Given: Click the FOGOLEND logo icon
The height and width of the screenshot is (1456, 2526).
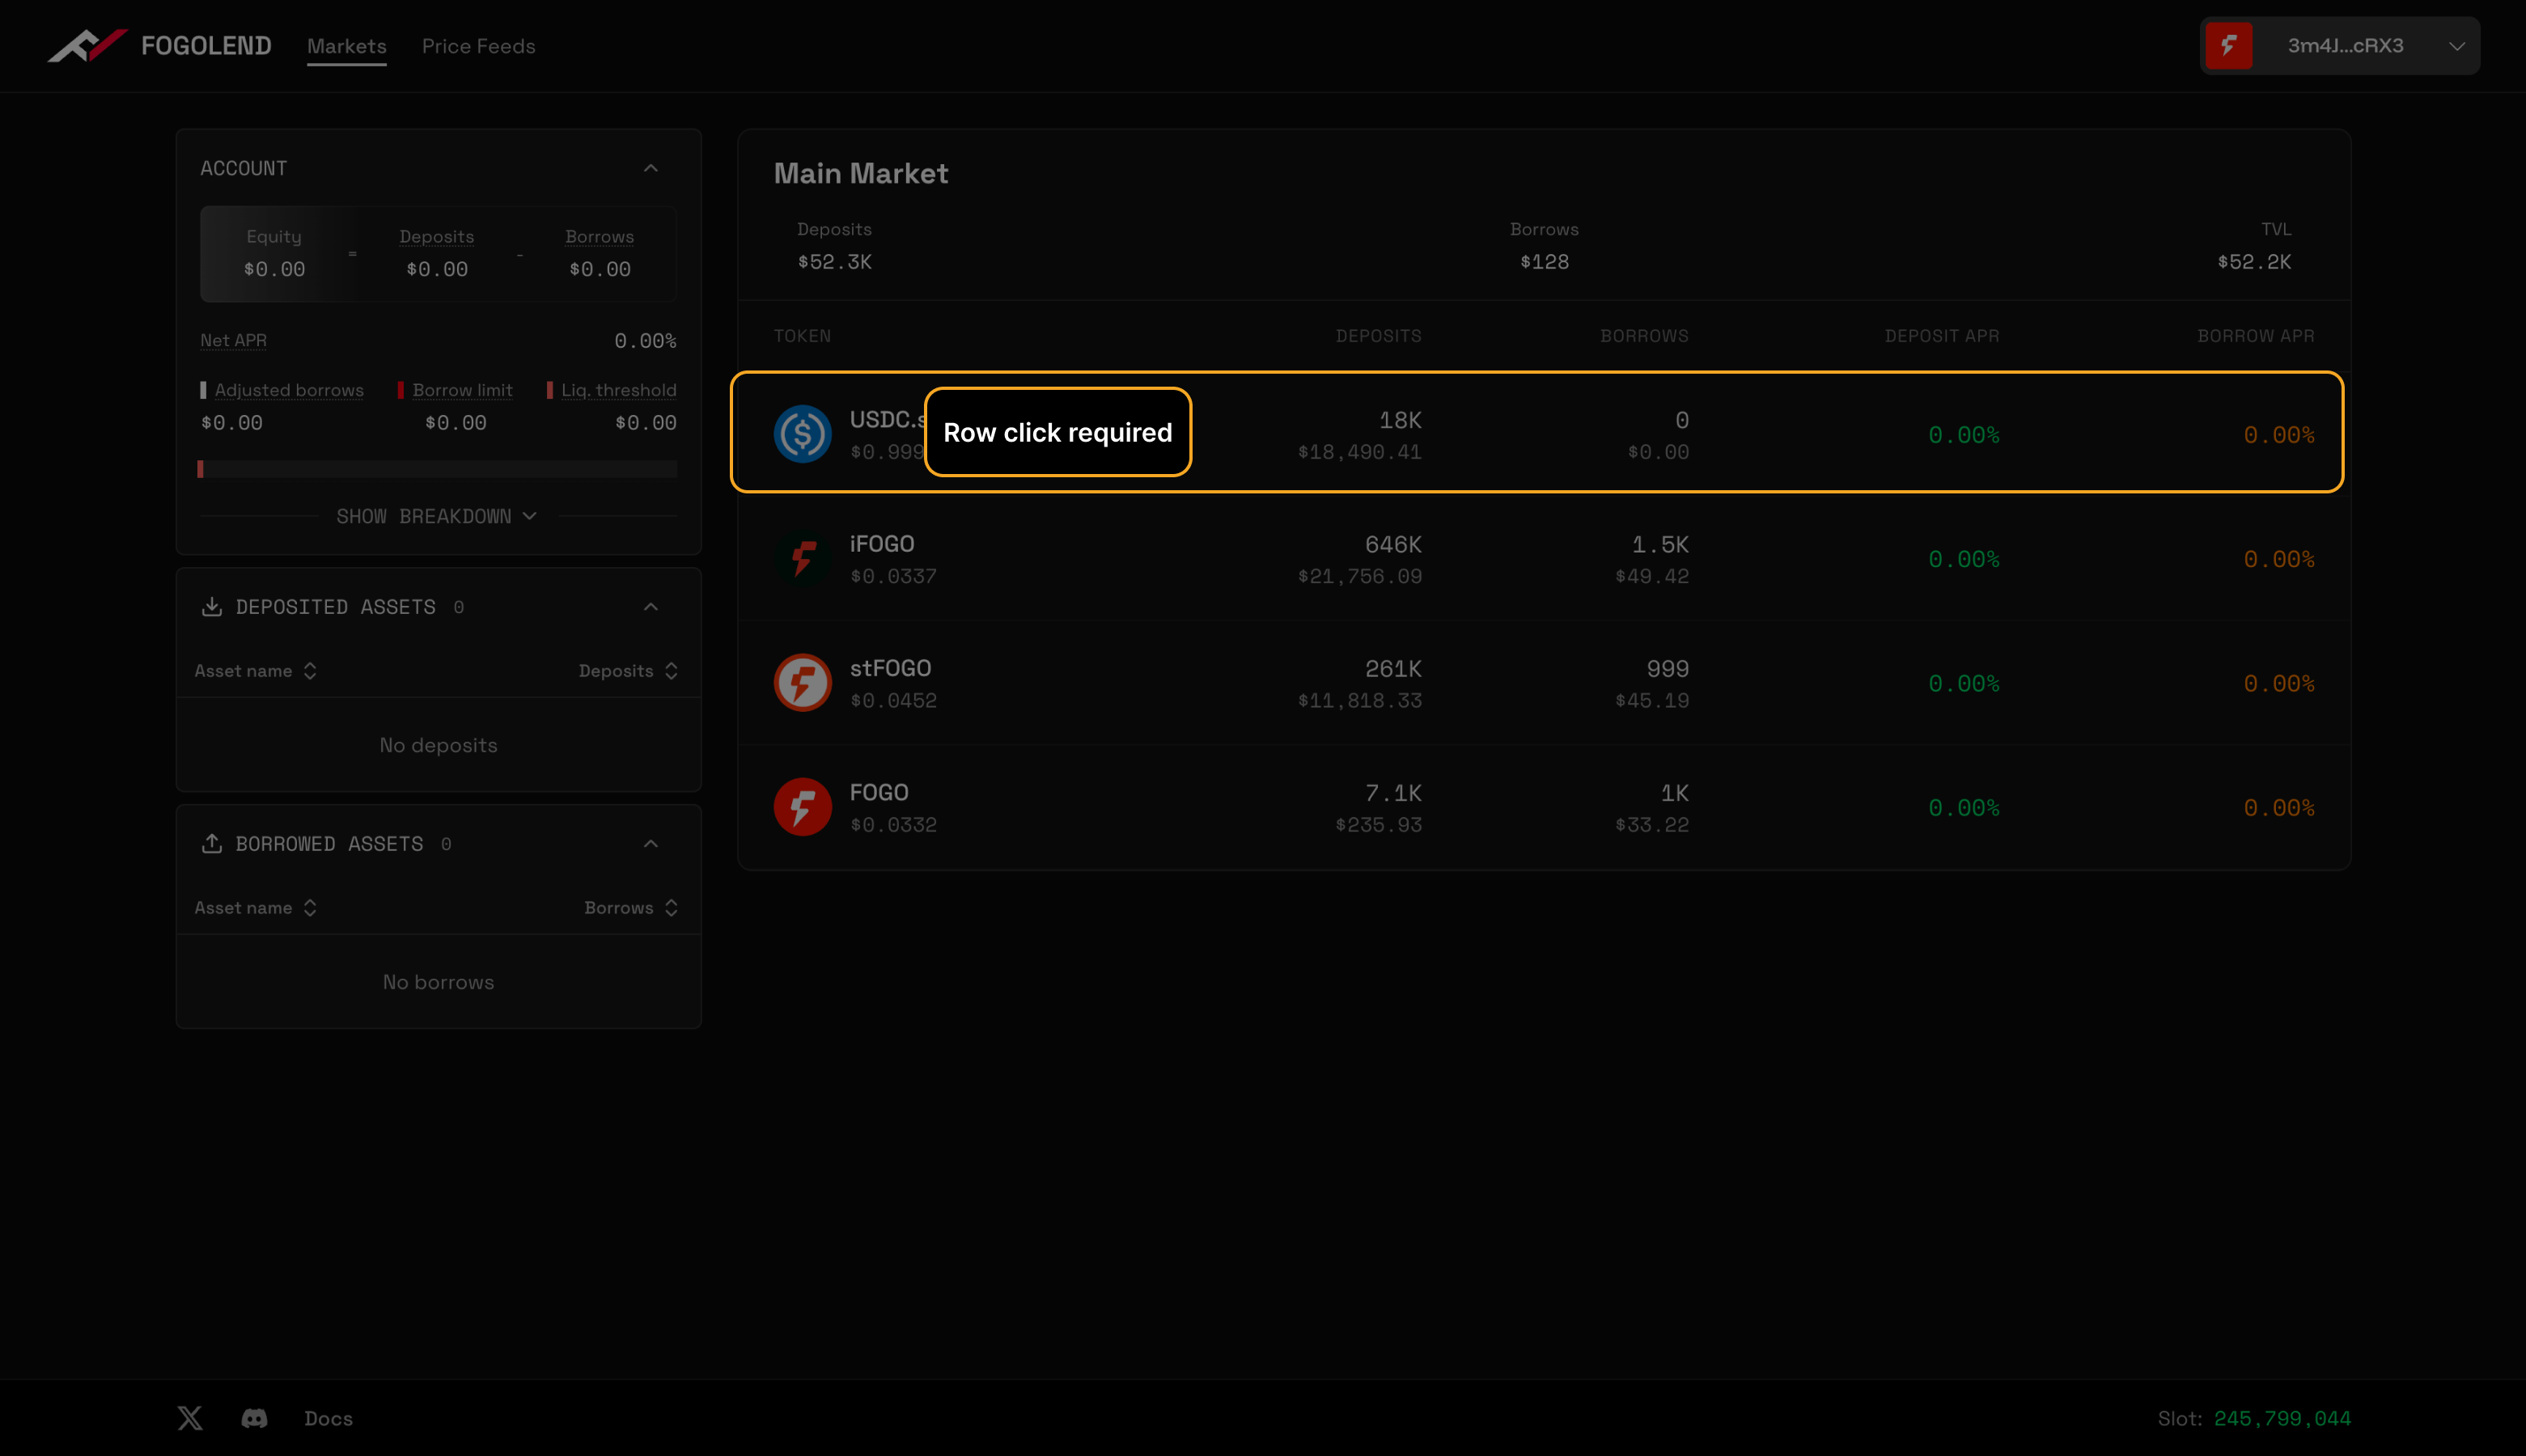Looking at the screenshot, I should [x=88, y=45].
